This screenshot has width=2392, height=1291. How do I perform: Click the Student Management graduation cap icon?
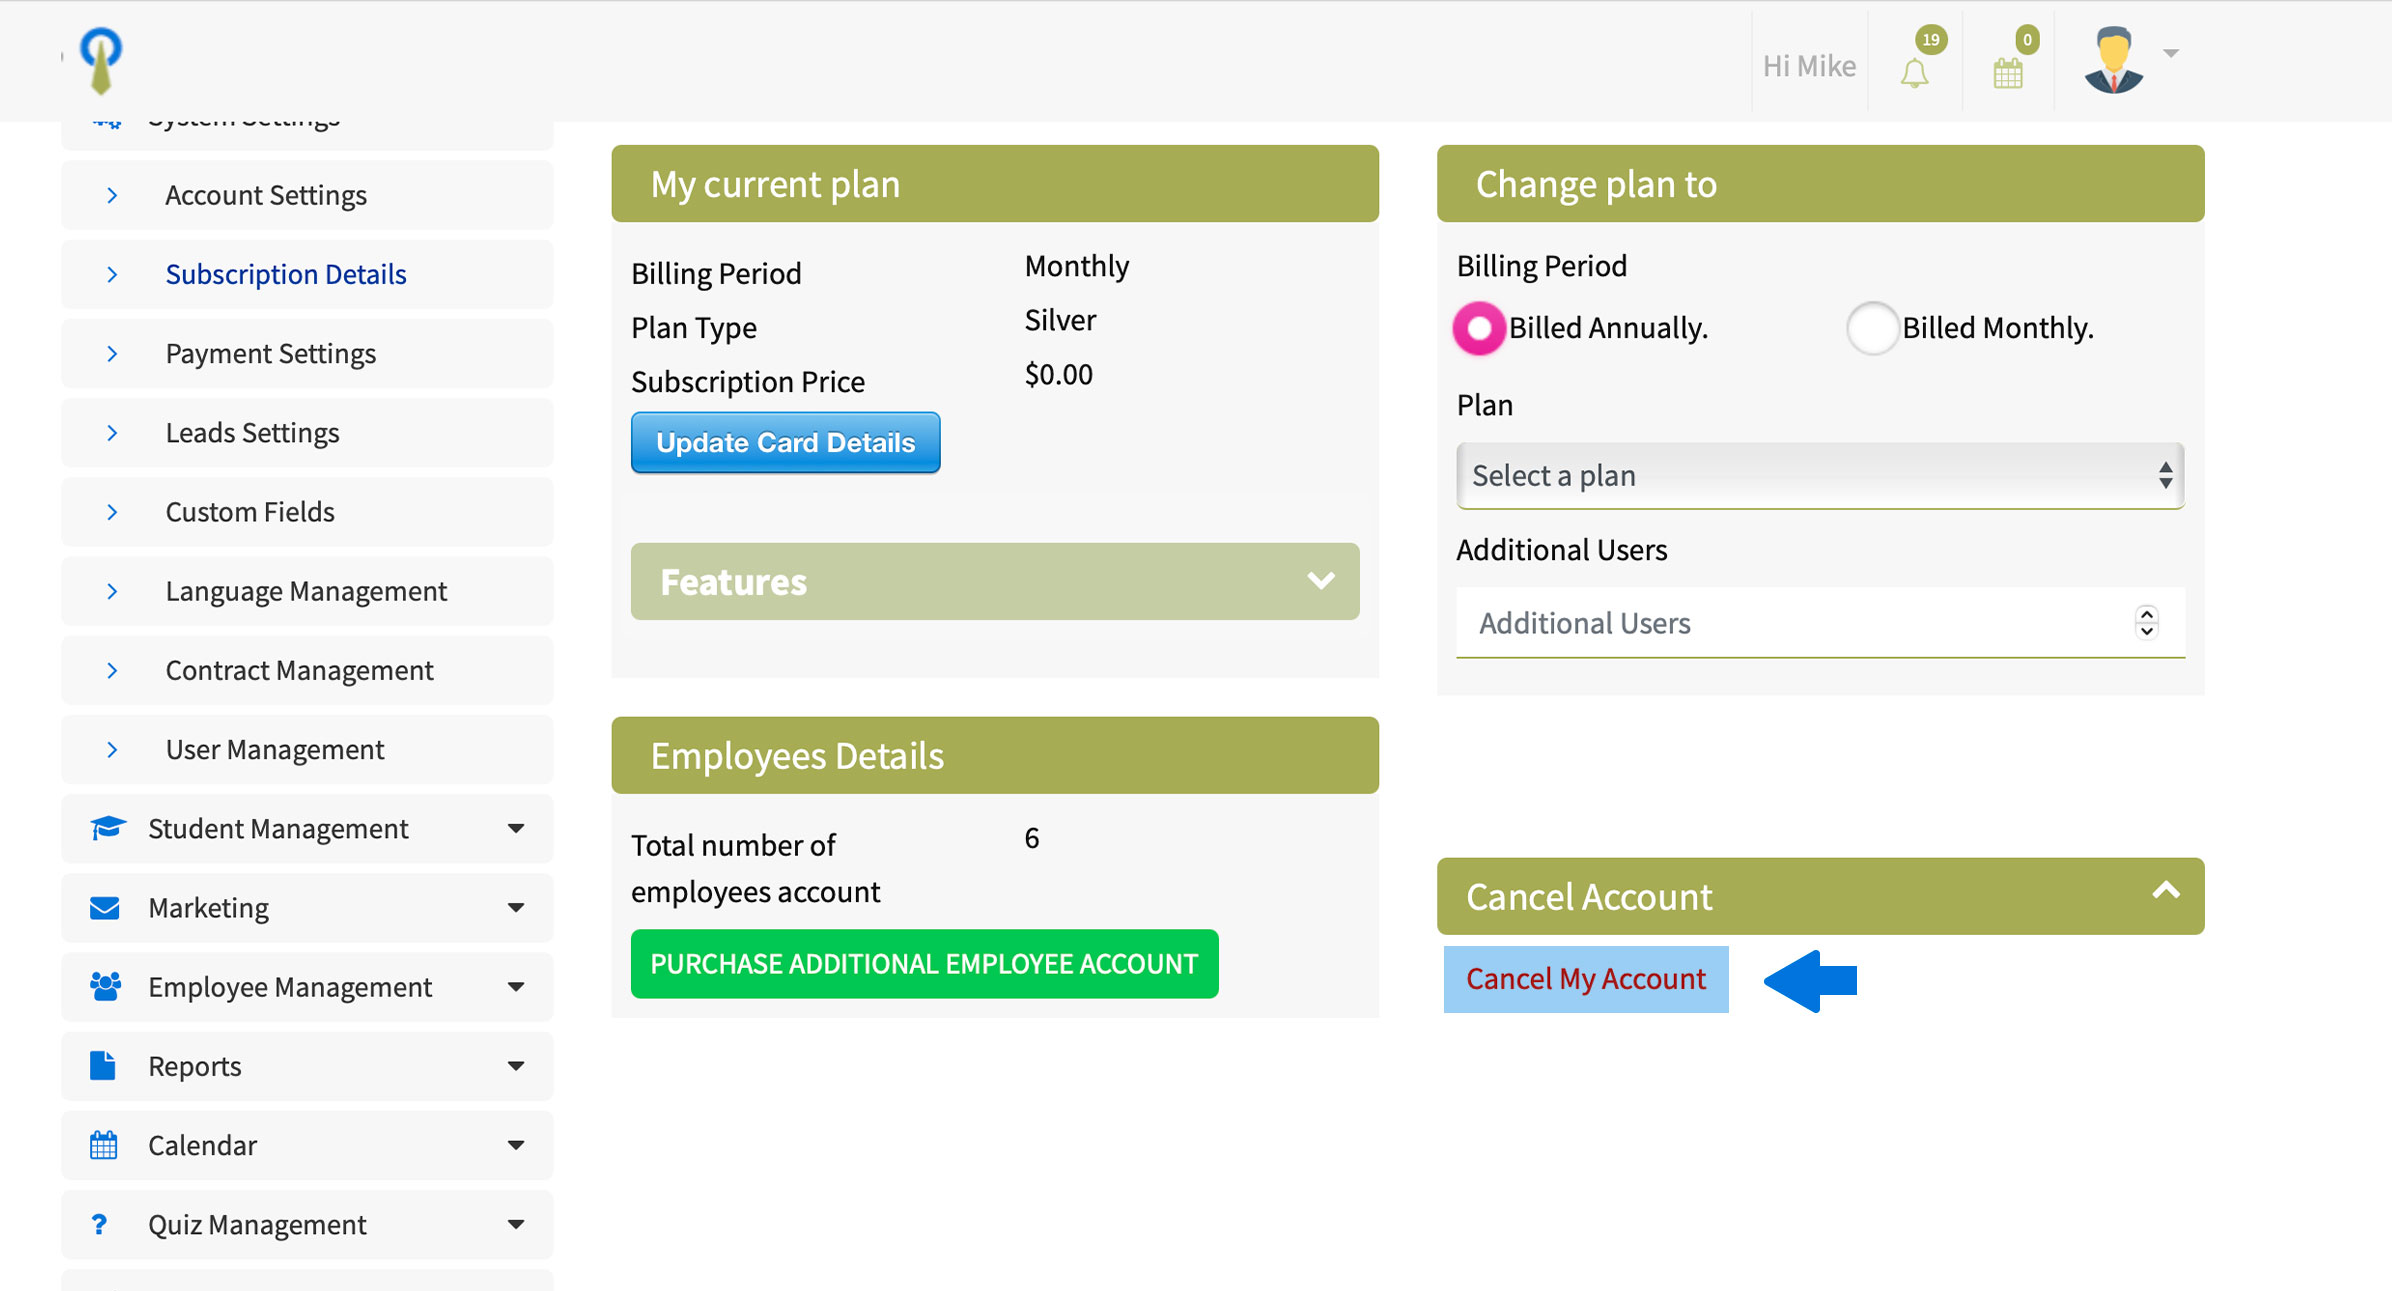pos(107,828)
